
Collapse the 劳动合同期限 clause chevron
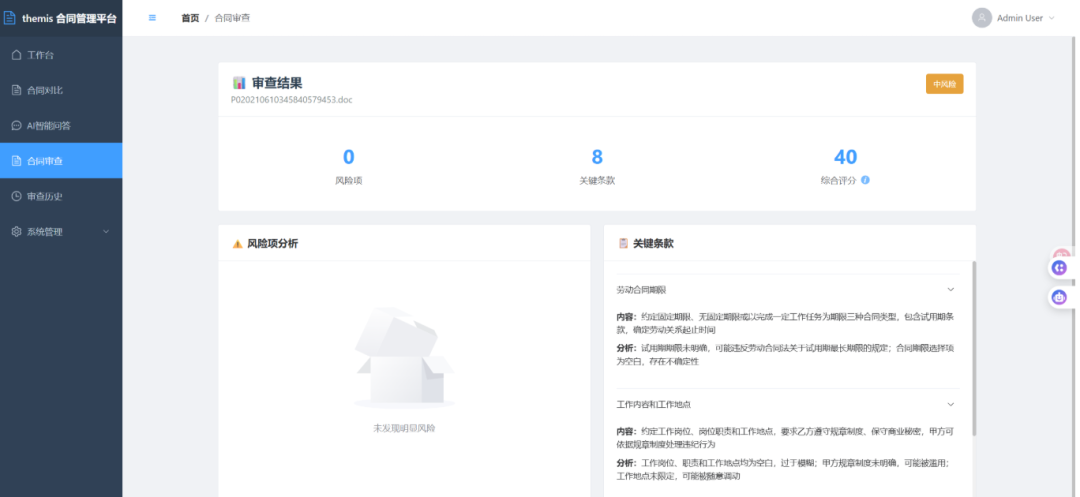pyautogui.click(x=951, y=290)
